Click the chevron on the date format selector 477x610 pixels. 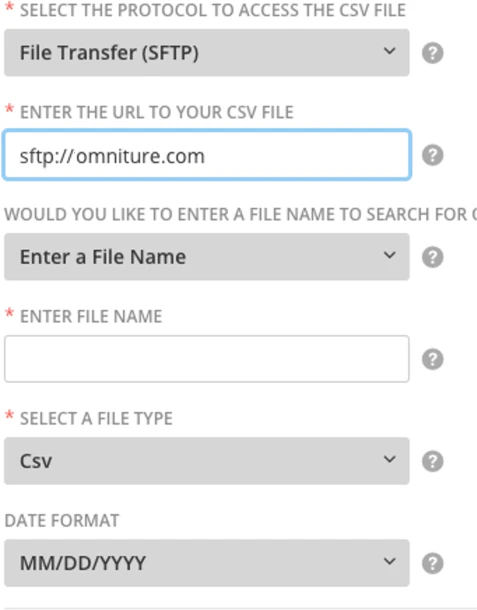tap(389, 561)
